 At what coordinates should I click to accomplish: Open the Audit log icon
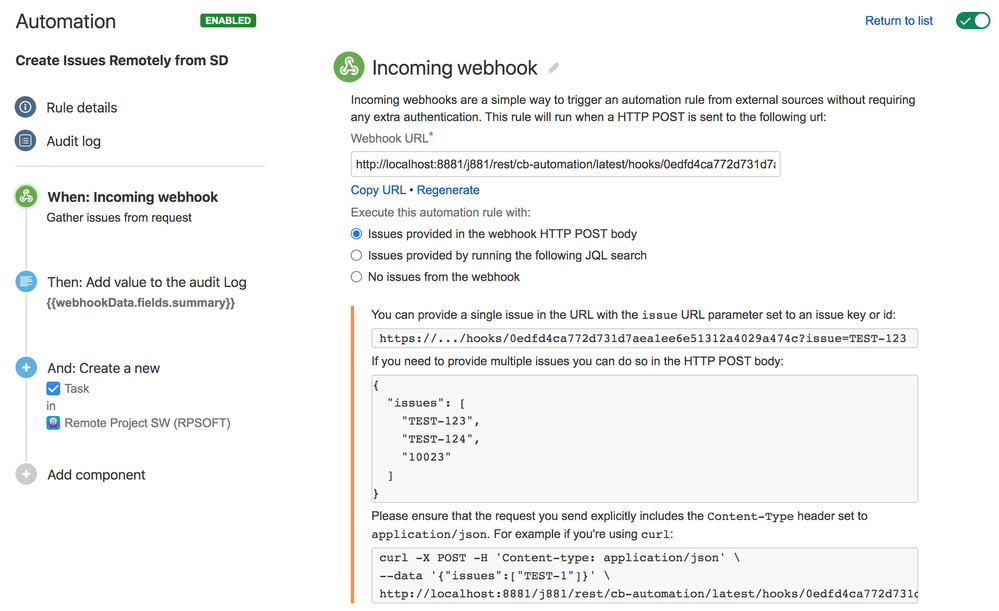(26, 141)
